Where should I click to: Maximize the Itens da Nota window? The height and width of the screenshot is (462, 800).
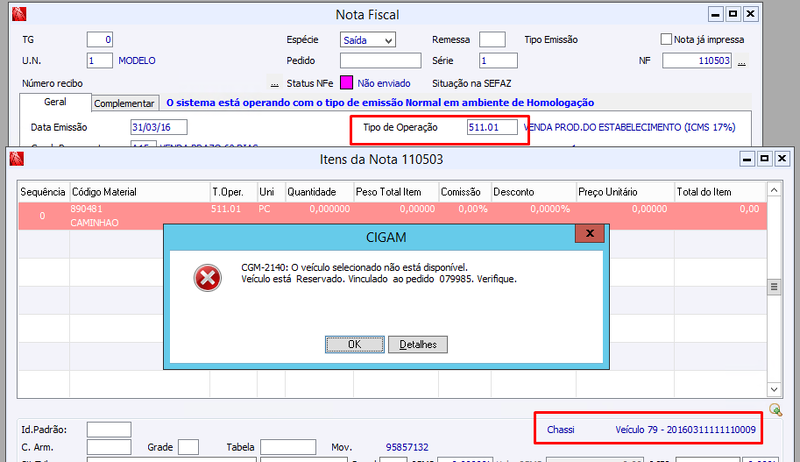pos(764,159)
